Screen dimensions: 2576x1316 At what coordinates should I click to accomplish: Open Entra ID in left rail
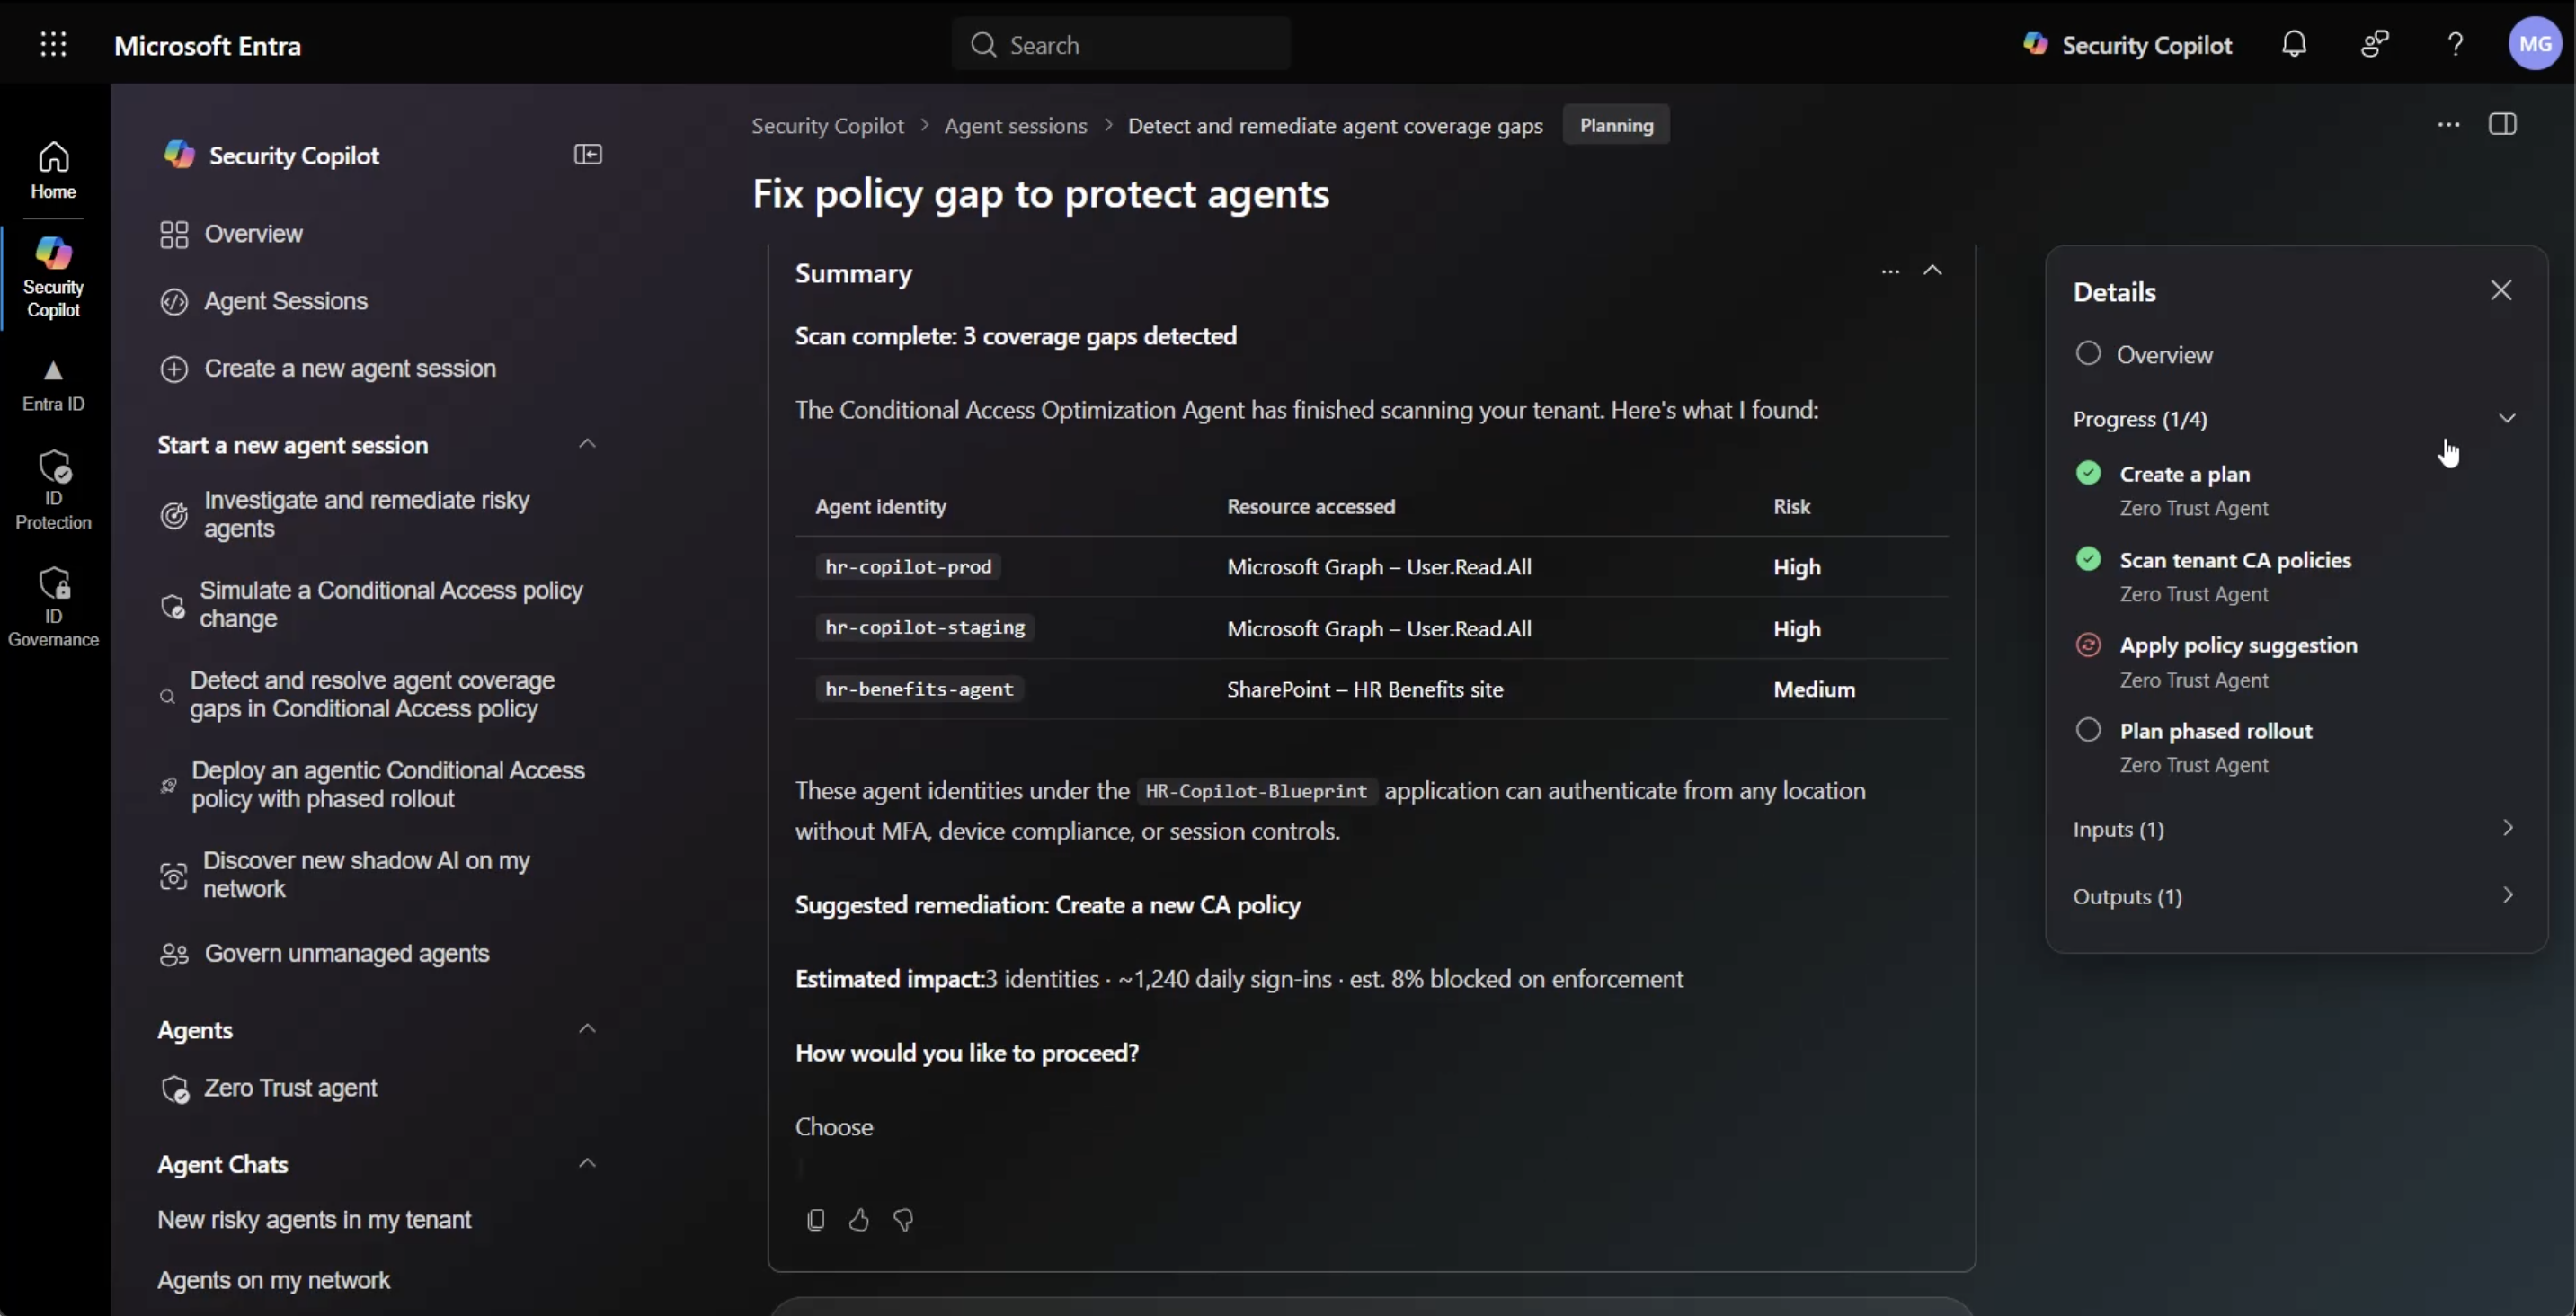tap(53, 386)
